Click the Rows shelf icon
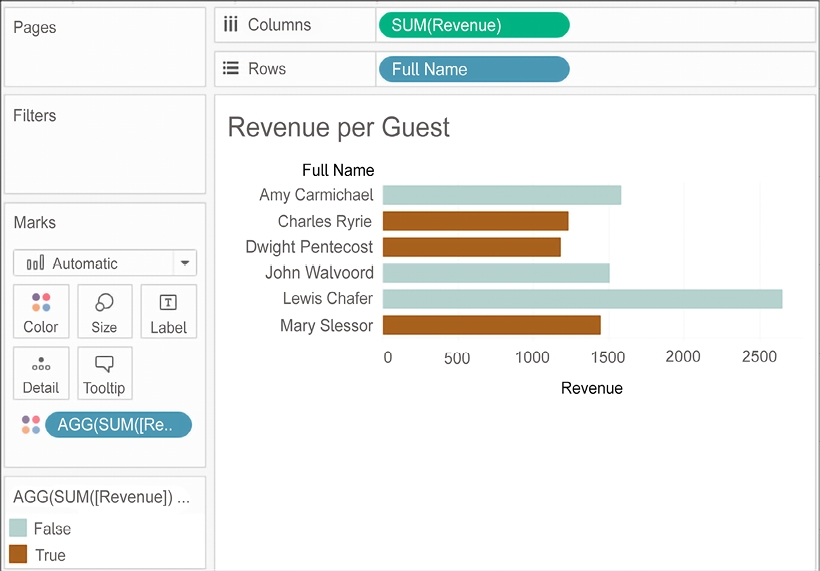820x571 pixels. (230, 69)
